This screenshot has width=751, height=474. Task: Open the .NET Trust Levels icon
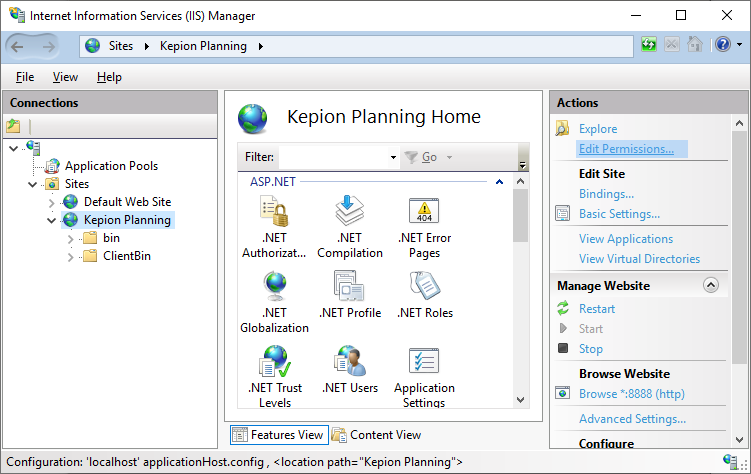tap(274, 361)
